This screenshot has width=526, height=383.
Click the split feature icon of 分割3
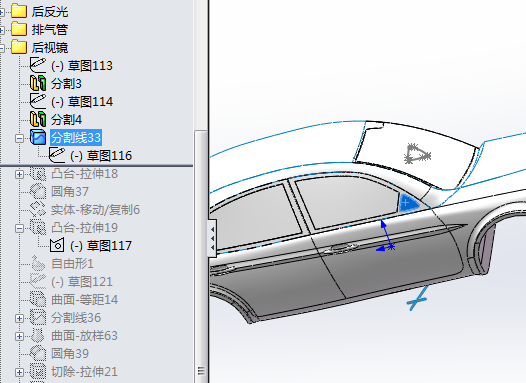tap(38, 83)
